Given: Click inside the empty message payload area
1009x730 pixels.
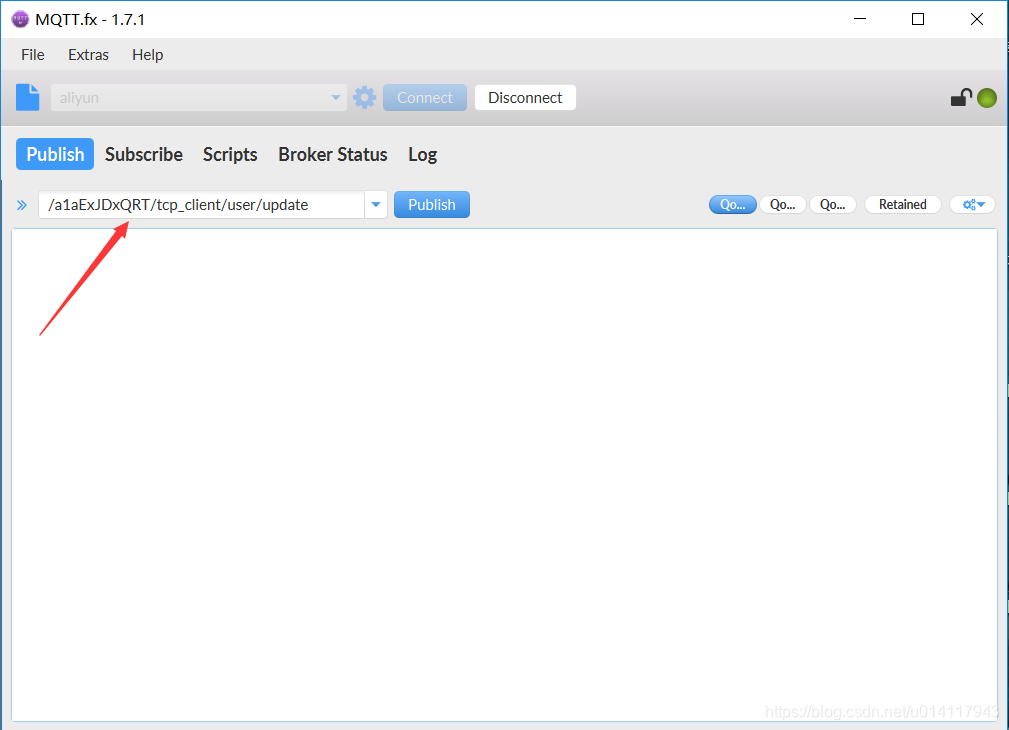Looking at the screenshot, I should click(504, 475).
